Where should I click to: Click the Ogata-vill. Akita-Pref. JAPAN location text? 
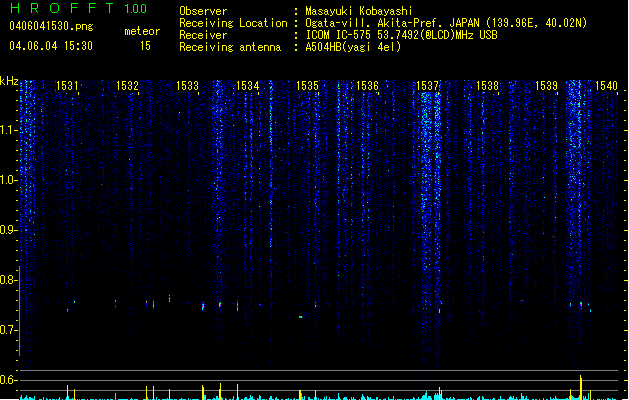coord(446,23)
